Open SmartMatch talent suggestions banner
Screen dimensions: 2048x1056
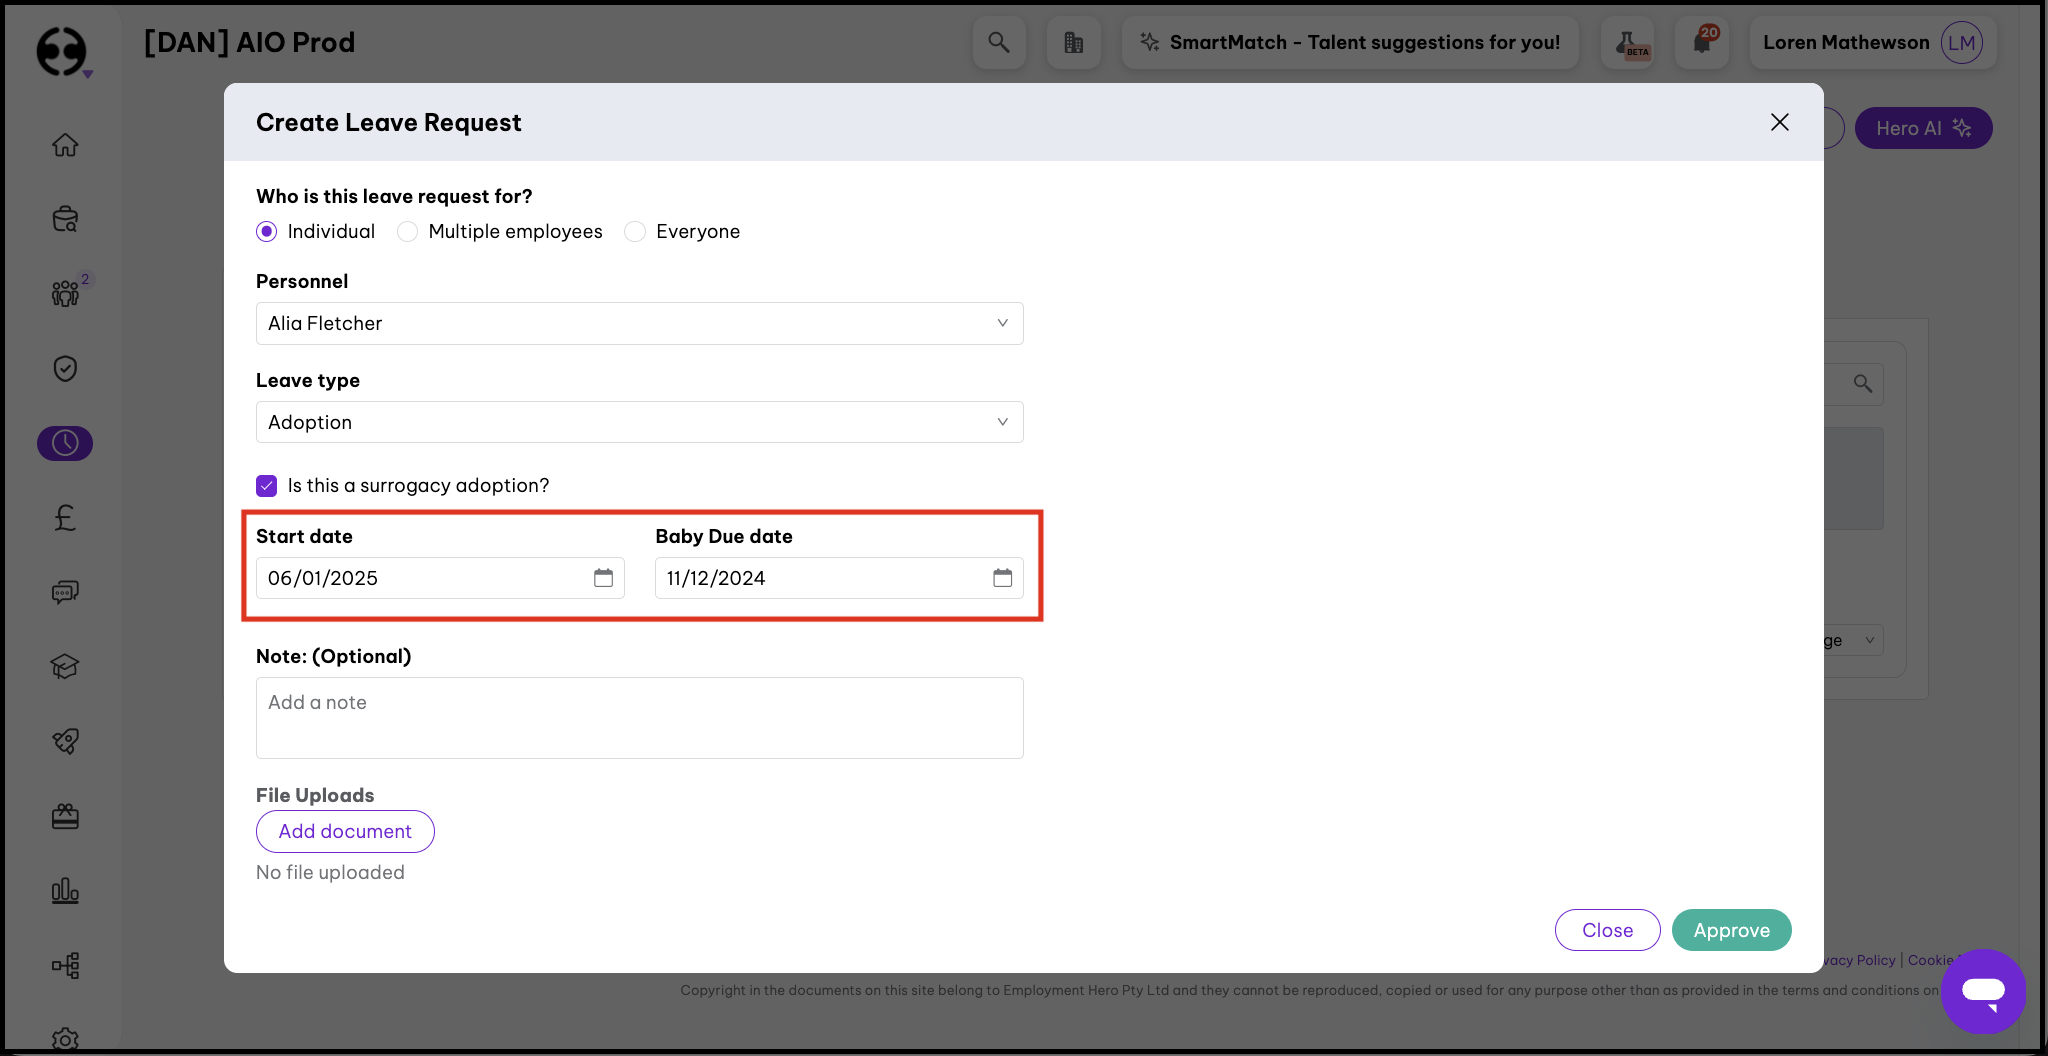click(x=1350, y=42)
